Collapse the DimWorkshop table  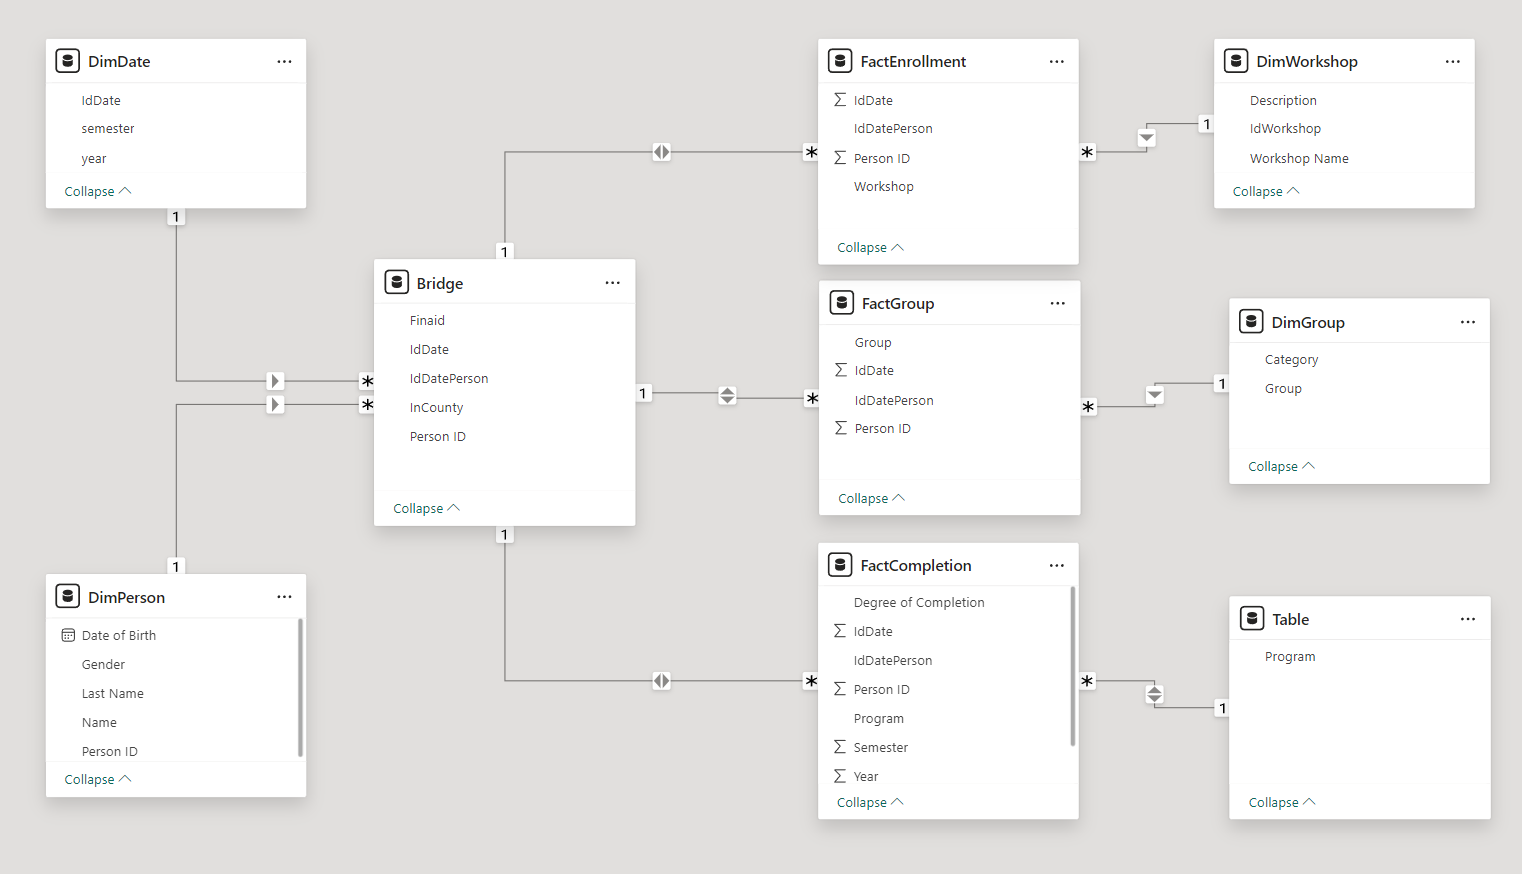coord(1266,191)
